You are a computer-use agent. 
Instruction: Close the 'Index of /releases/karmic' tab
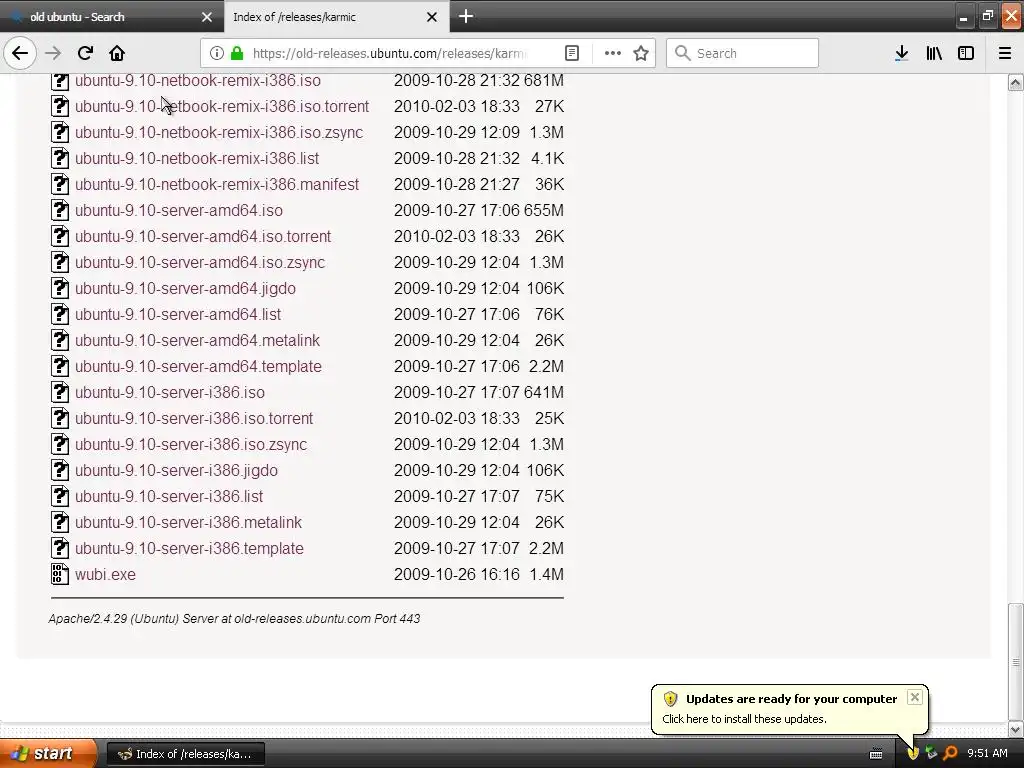click(x=432, y=17)
